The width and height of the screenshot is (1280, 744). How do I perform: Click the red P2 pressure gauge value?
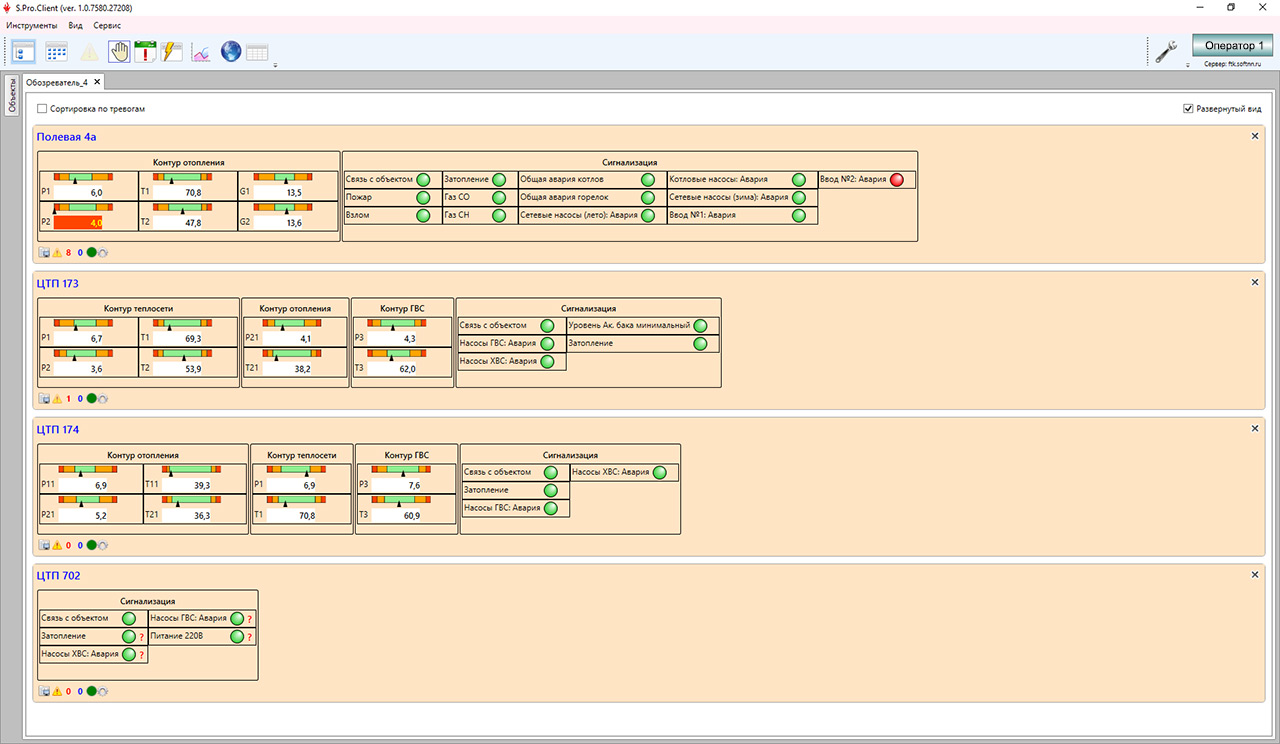click(78, 223)
